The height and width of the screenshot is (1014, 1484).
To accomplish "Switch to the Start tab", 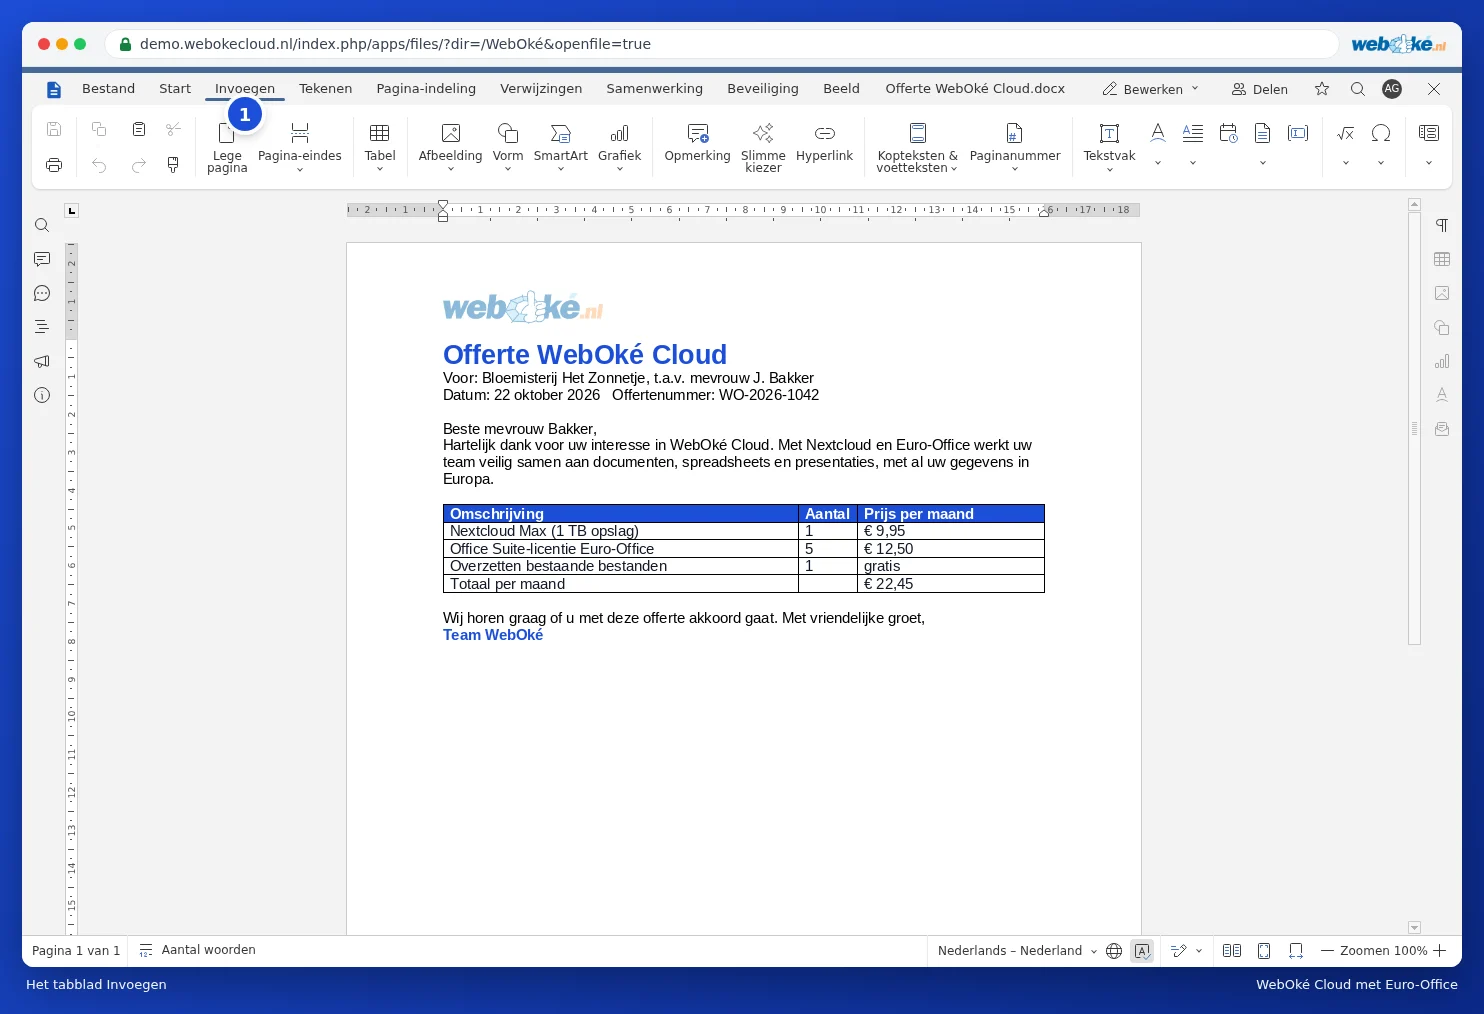I will point(175,89).
